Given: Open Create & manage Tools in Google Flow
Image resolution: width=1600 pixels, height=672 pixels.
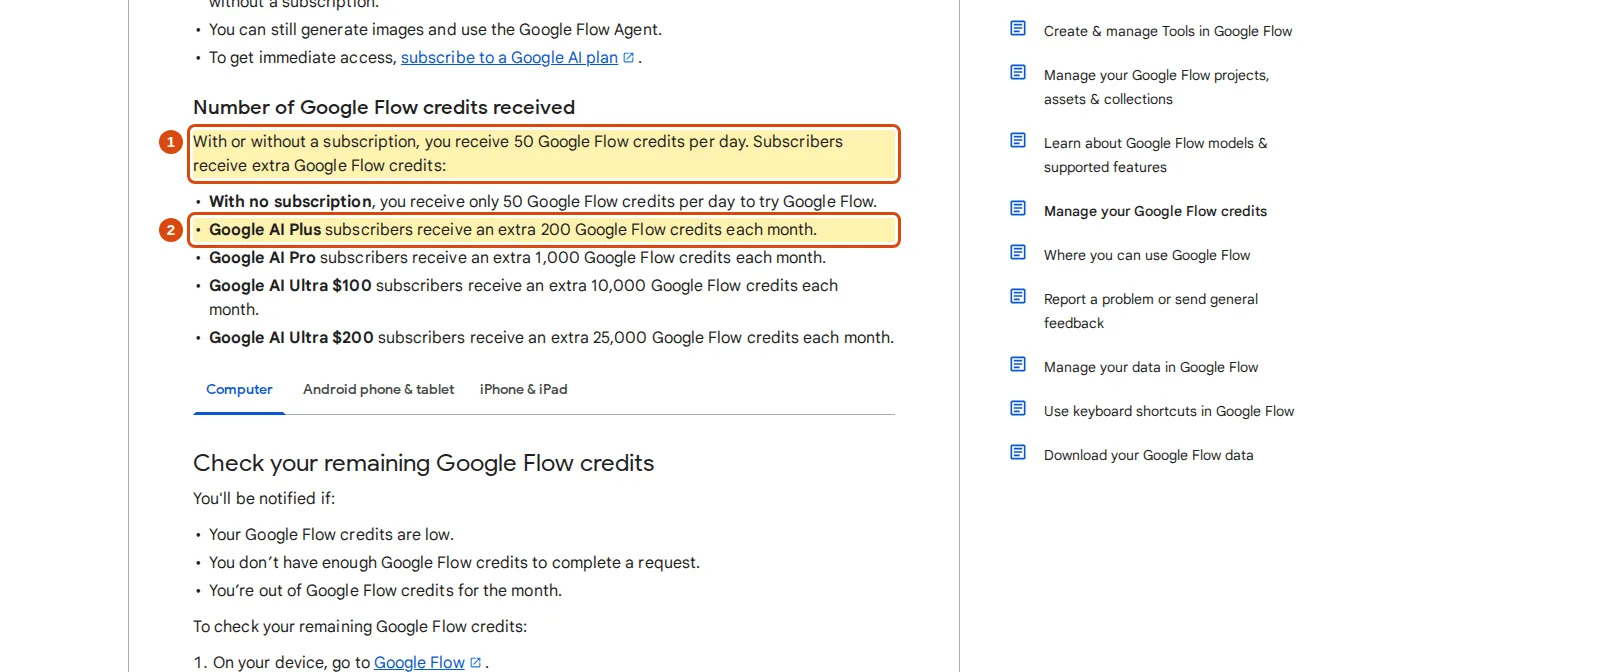Looking at the screenshot, I should click(x=1167, y=32).
